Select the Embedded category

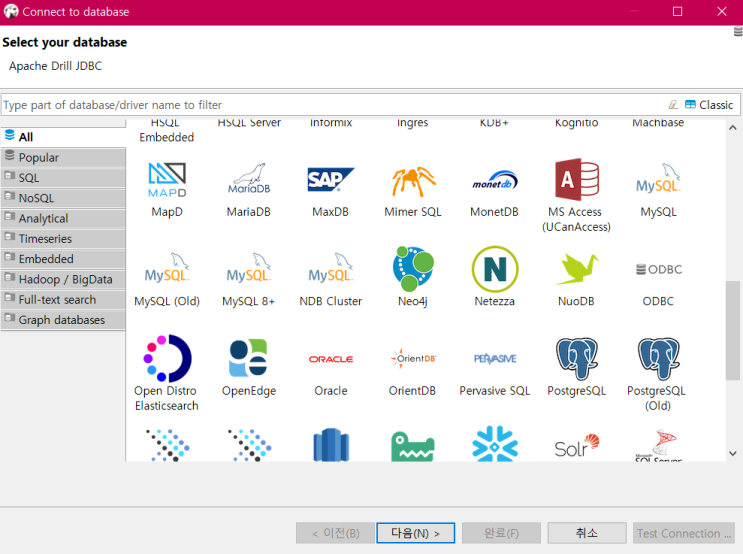tap(63, 259)
